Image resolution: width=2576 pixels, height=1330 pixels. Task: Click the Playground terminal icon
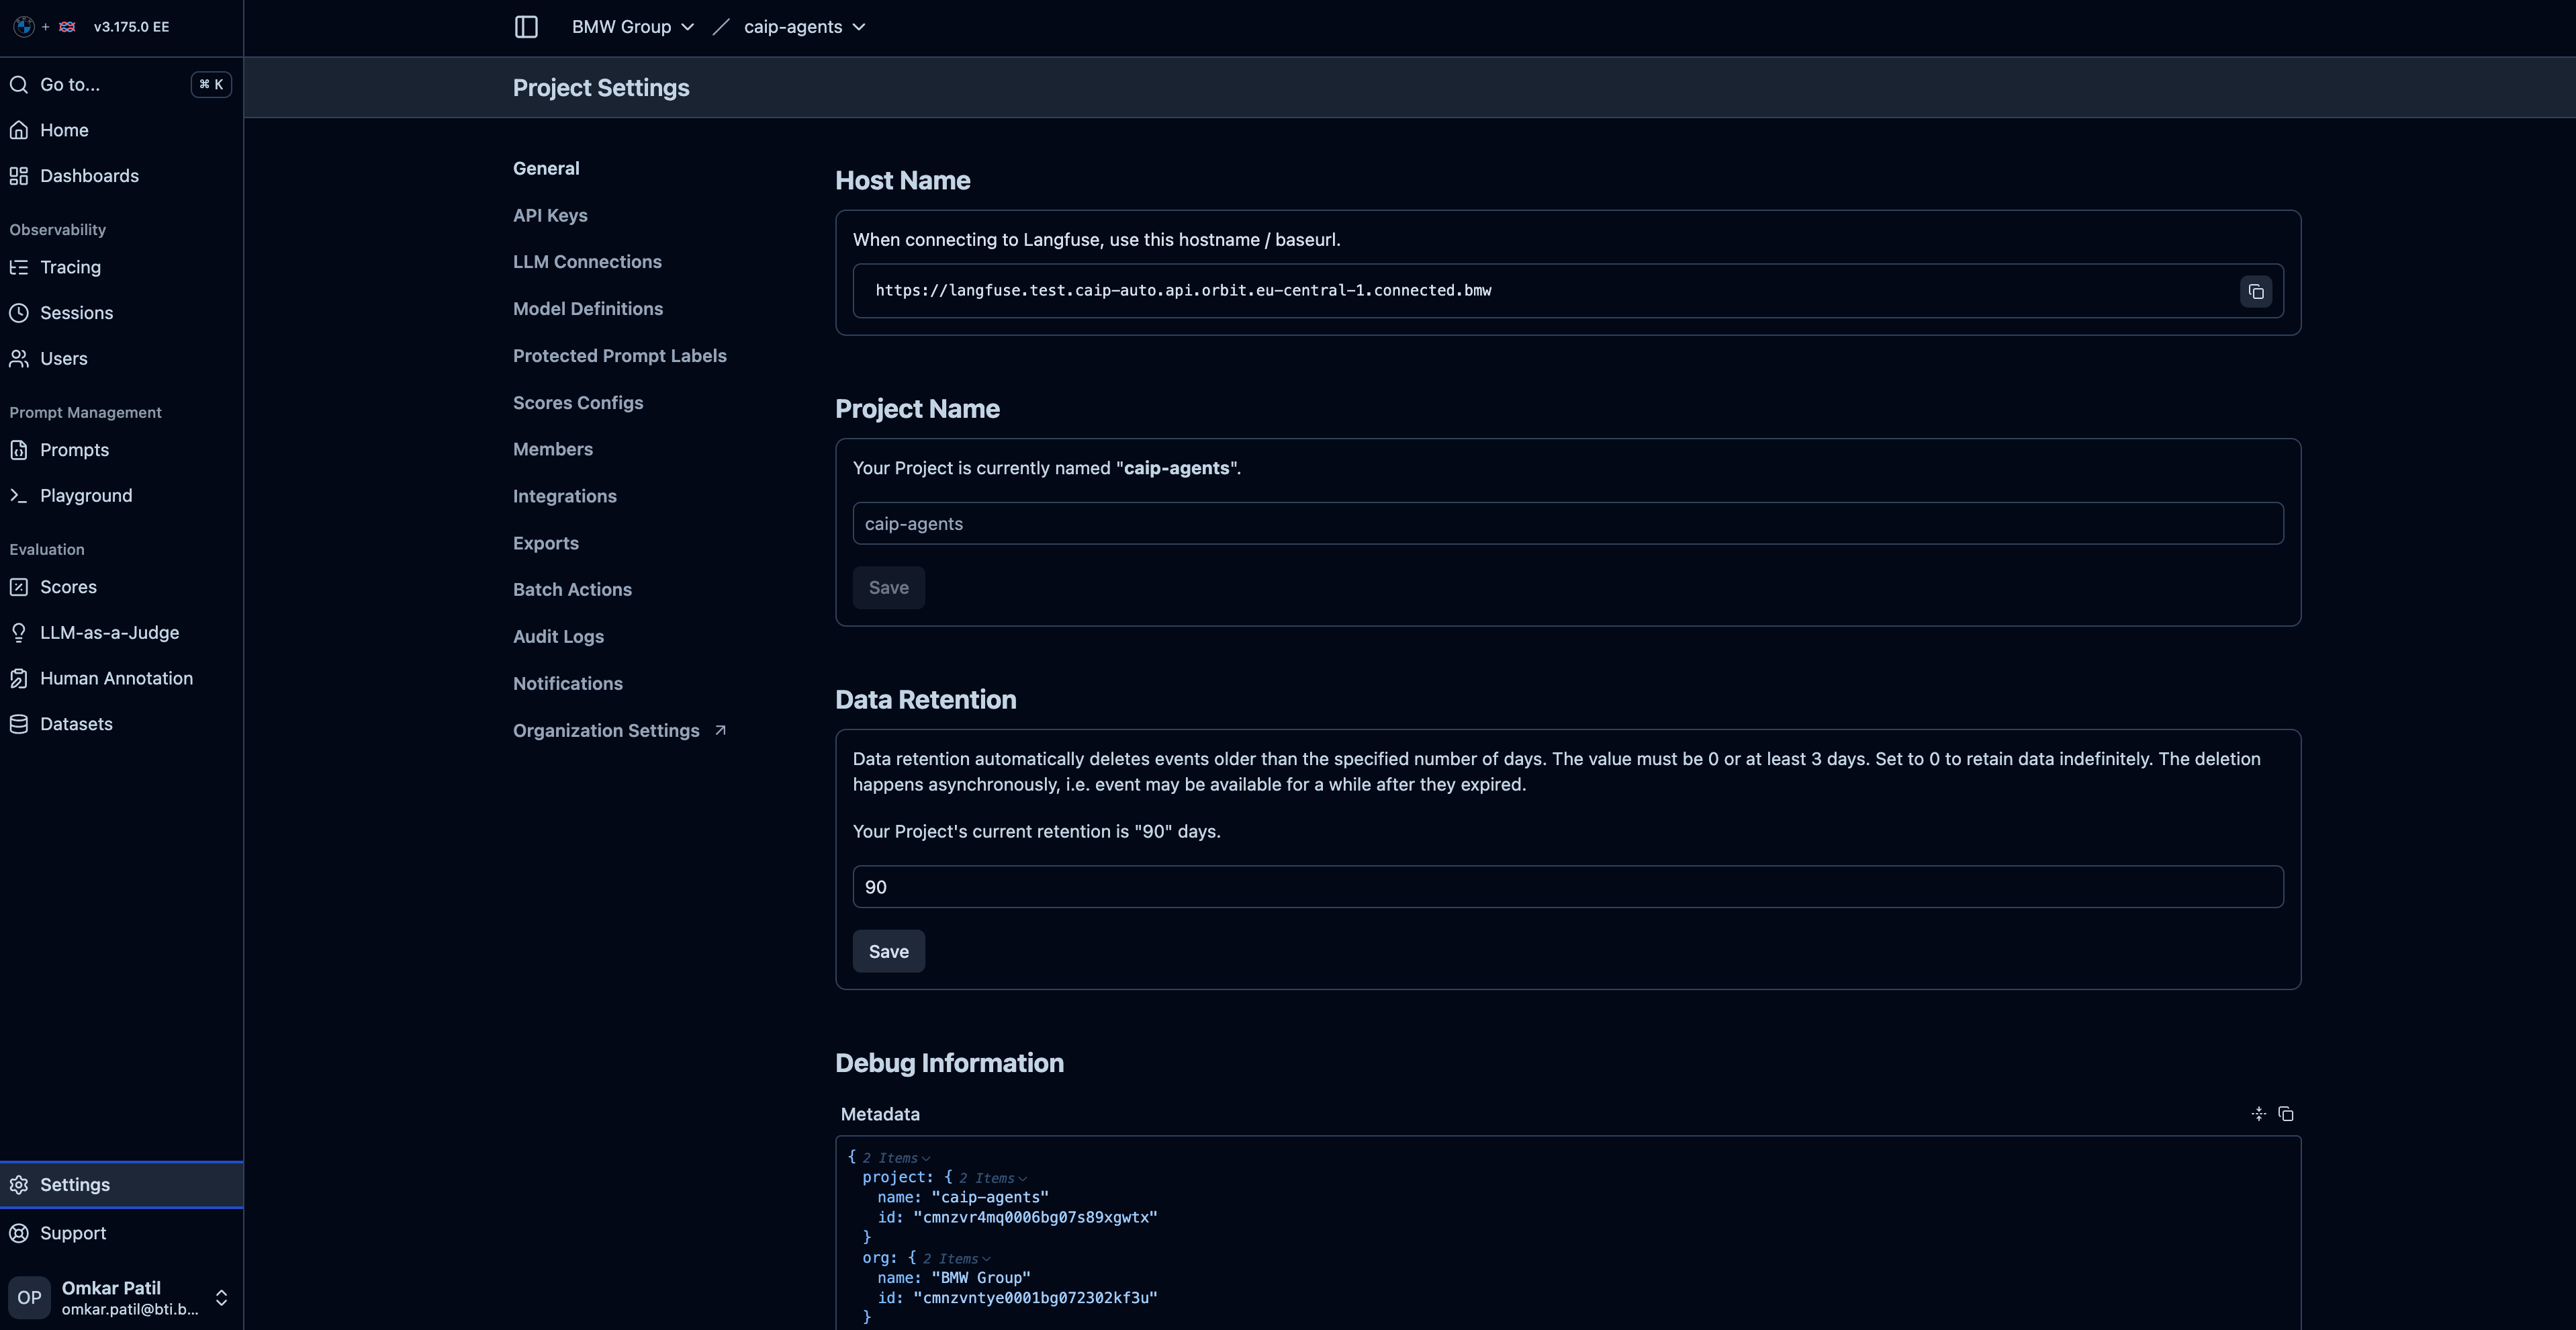click(19, 495)
